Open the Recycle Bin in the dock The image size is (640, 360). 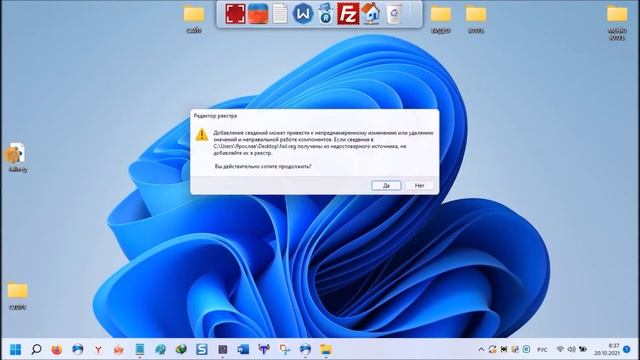[x=394, y=14]
